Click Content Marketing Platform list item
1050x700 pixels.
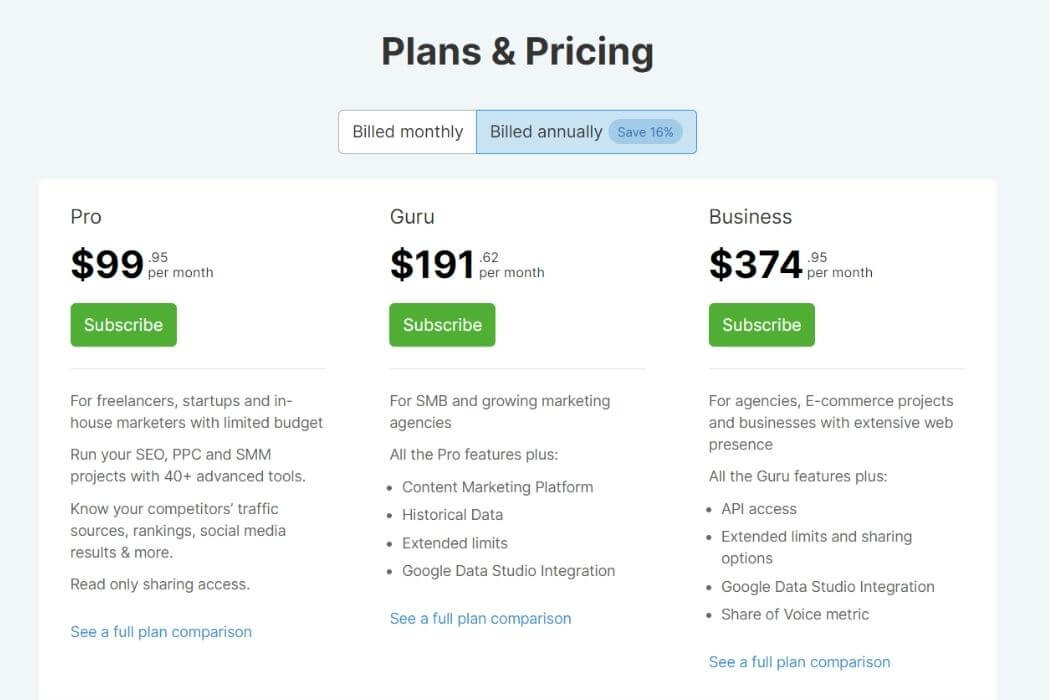[498, 487]
